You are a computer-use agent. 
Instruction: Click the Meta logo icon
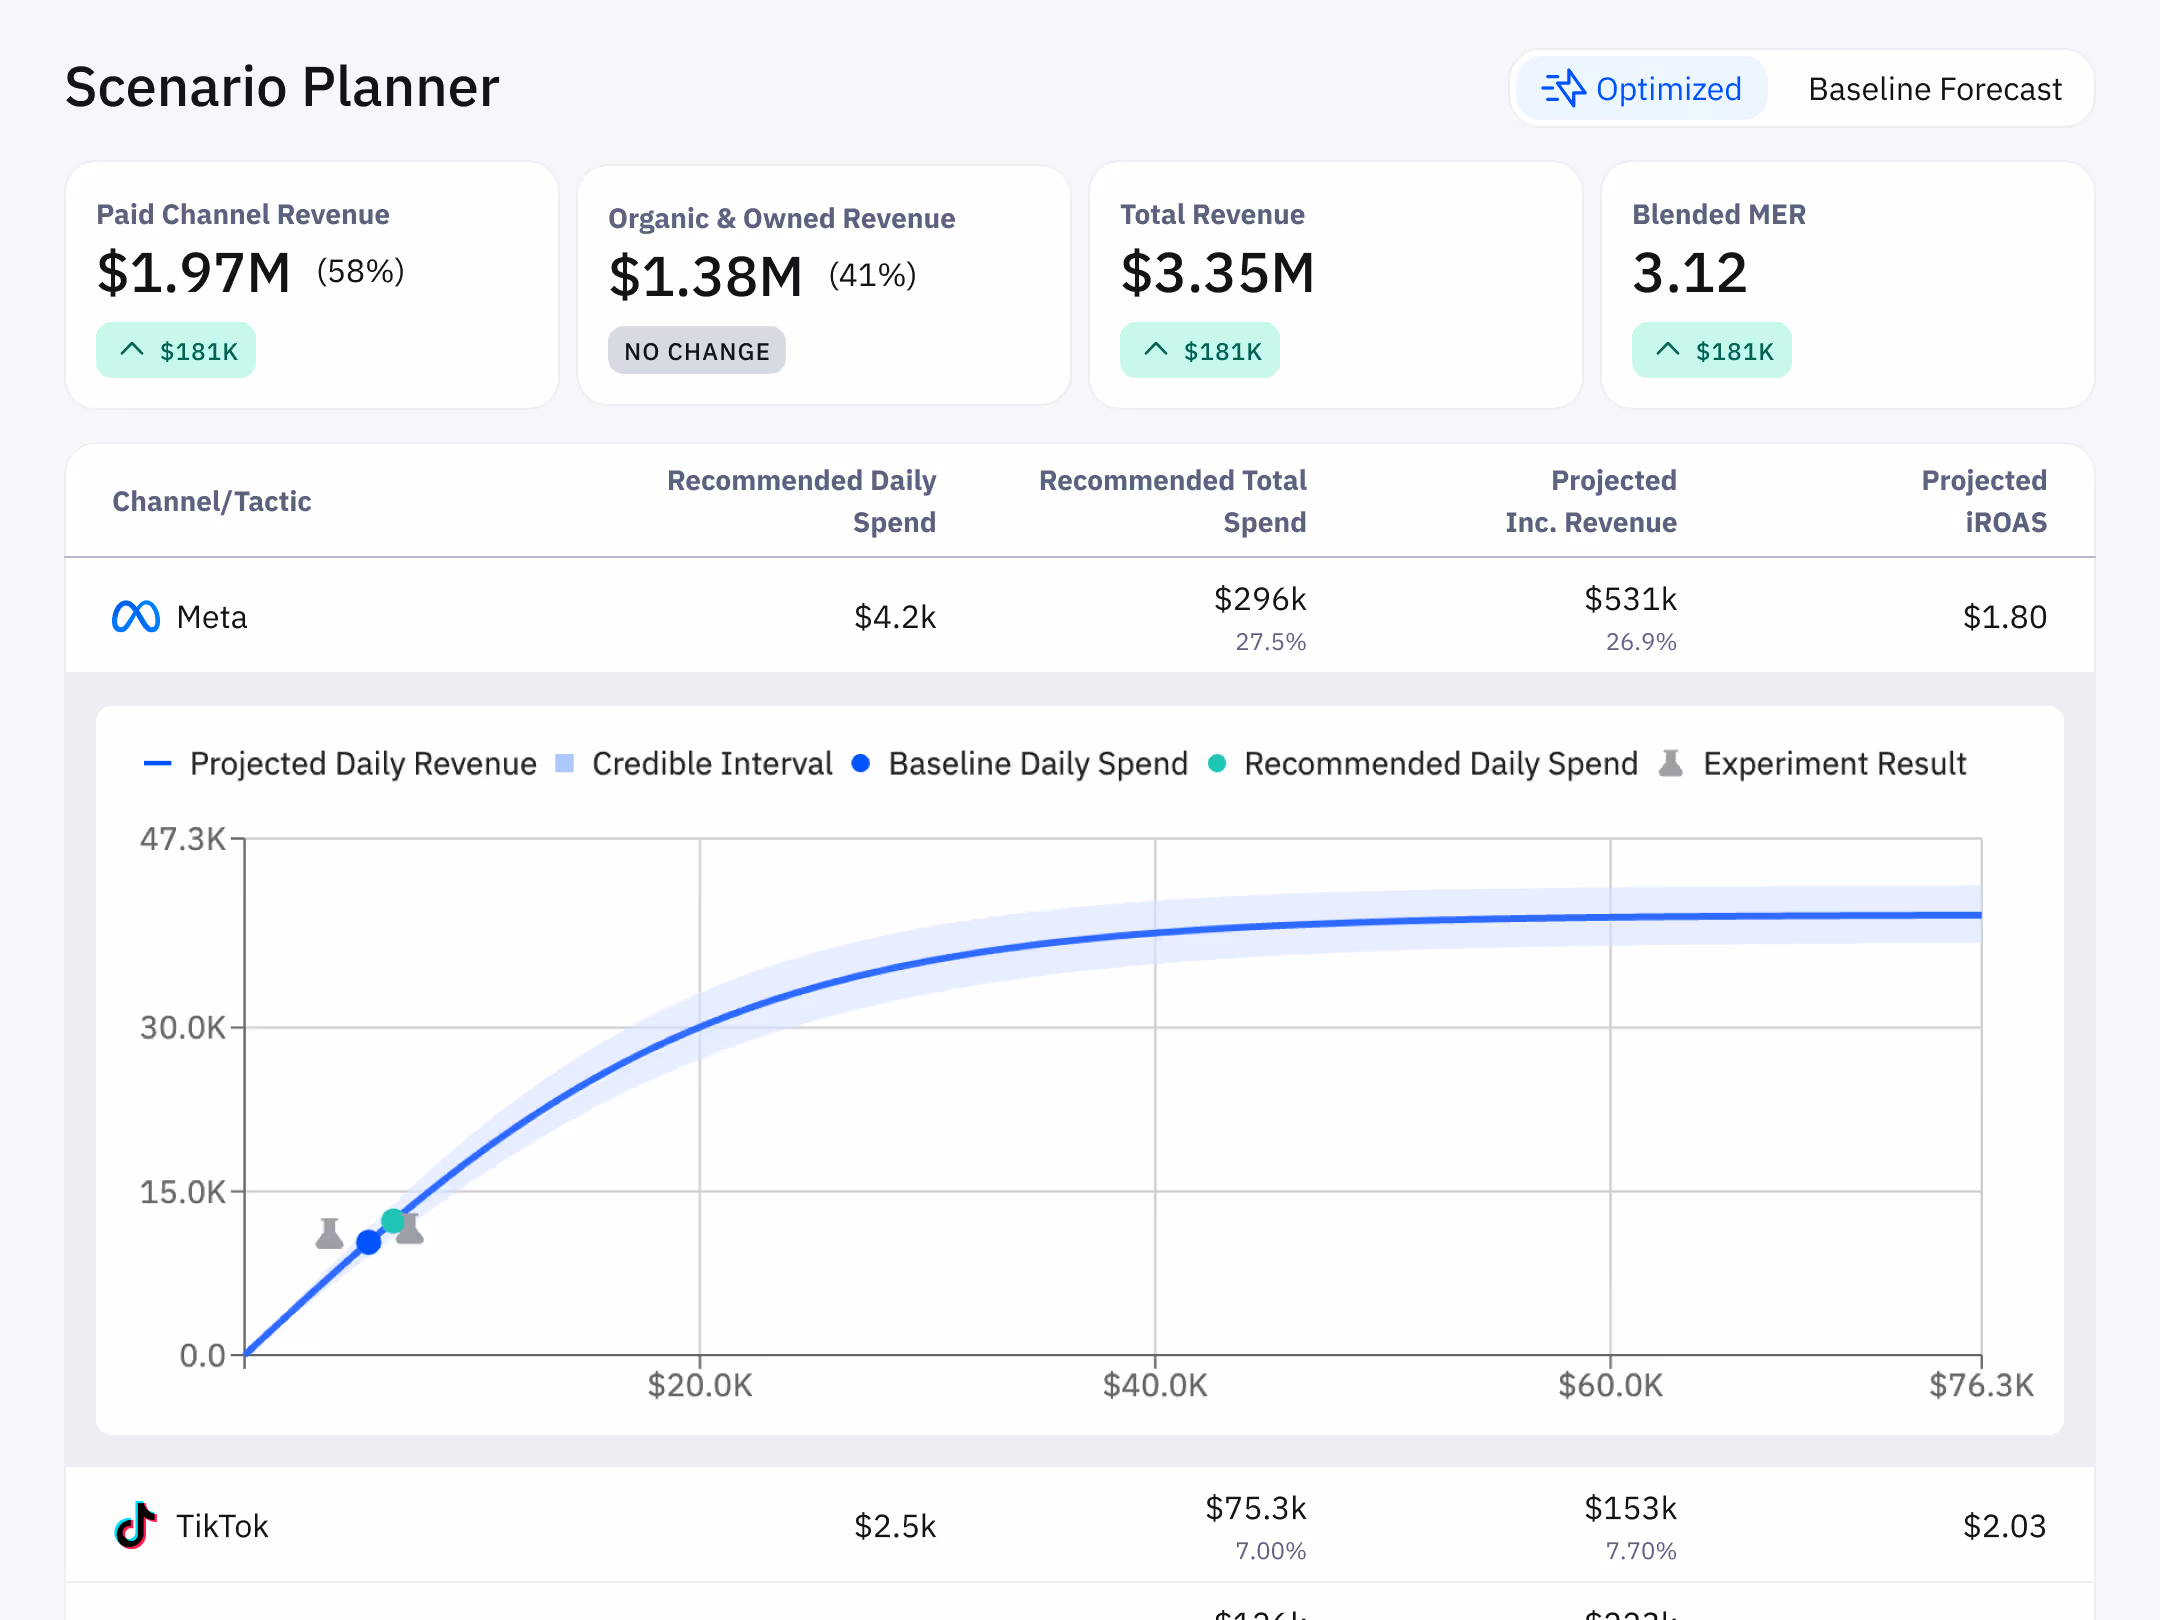pos(135,616)
